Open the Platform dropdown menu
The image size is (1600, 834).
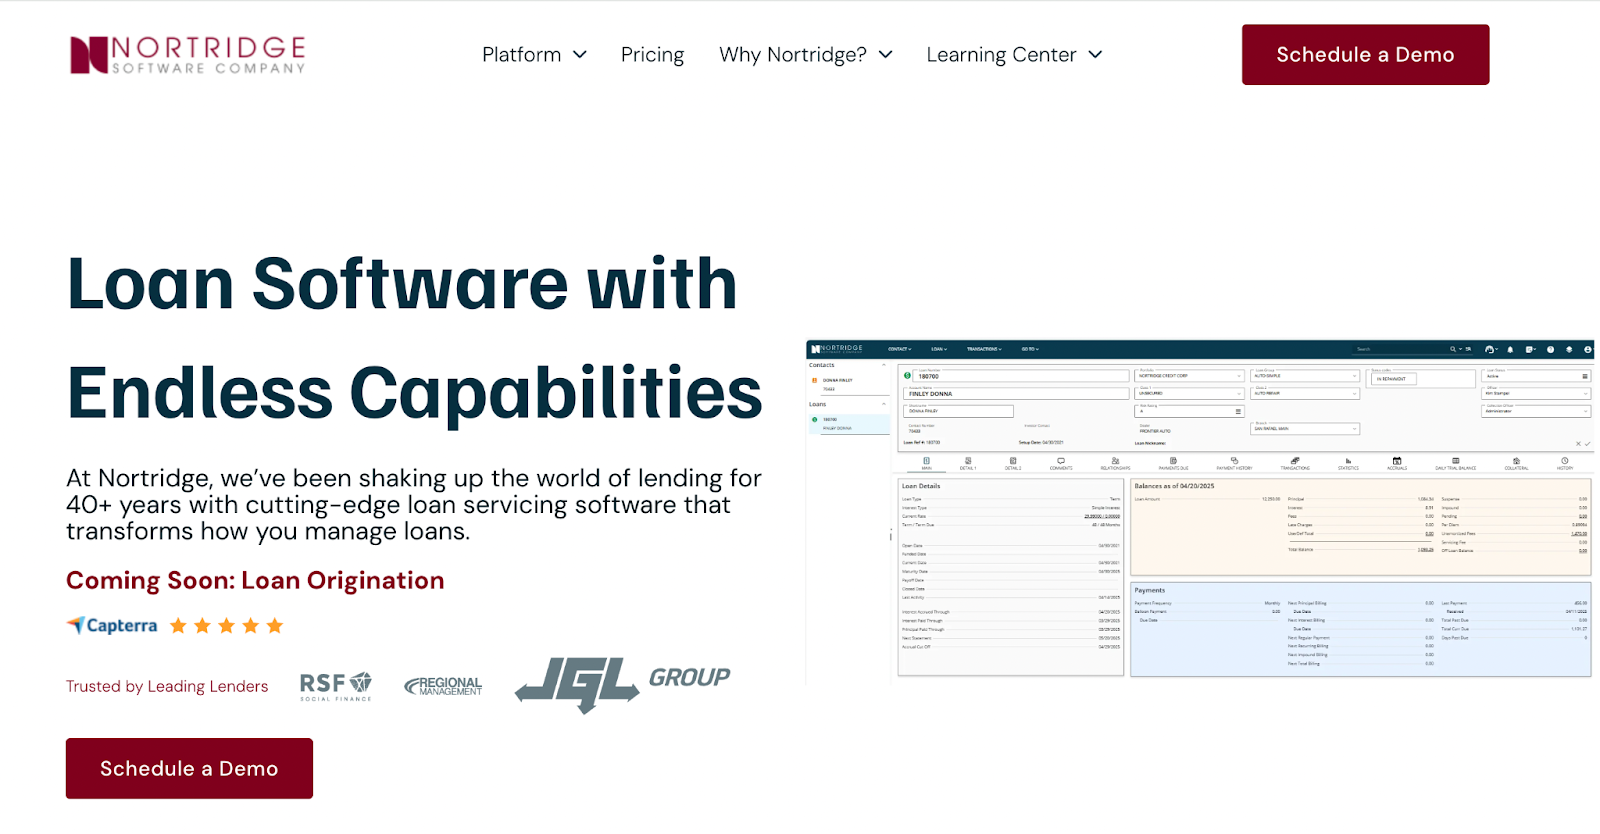point(534,55)
